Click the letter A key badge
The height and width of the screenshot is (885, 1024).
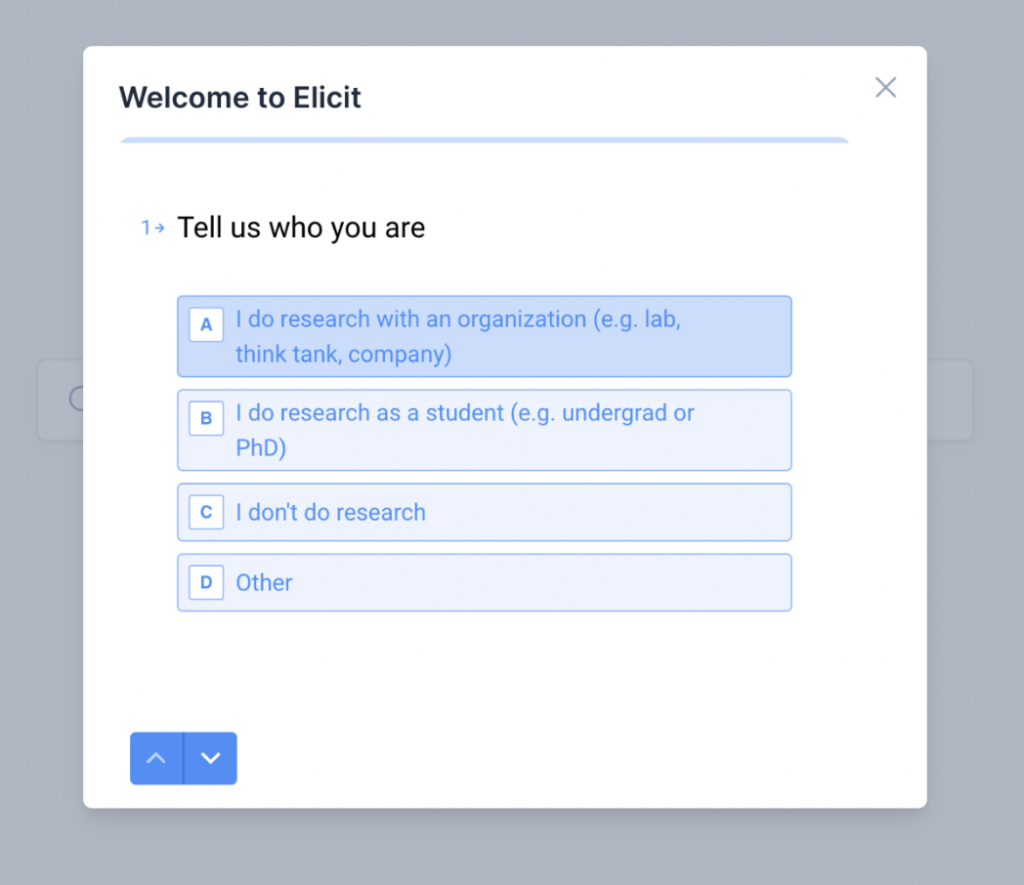206,324
